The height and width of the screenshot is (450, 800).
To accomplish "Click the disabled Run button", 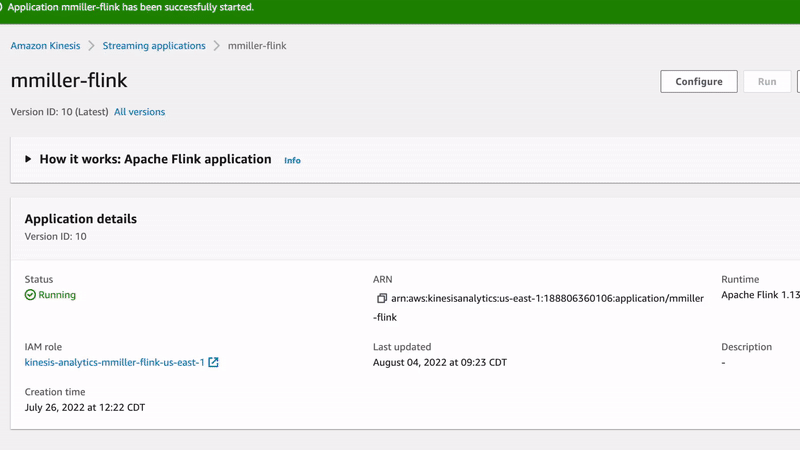I will click(767, 82).
